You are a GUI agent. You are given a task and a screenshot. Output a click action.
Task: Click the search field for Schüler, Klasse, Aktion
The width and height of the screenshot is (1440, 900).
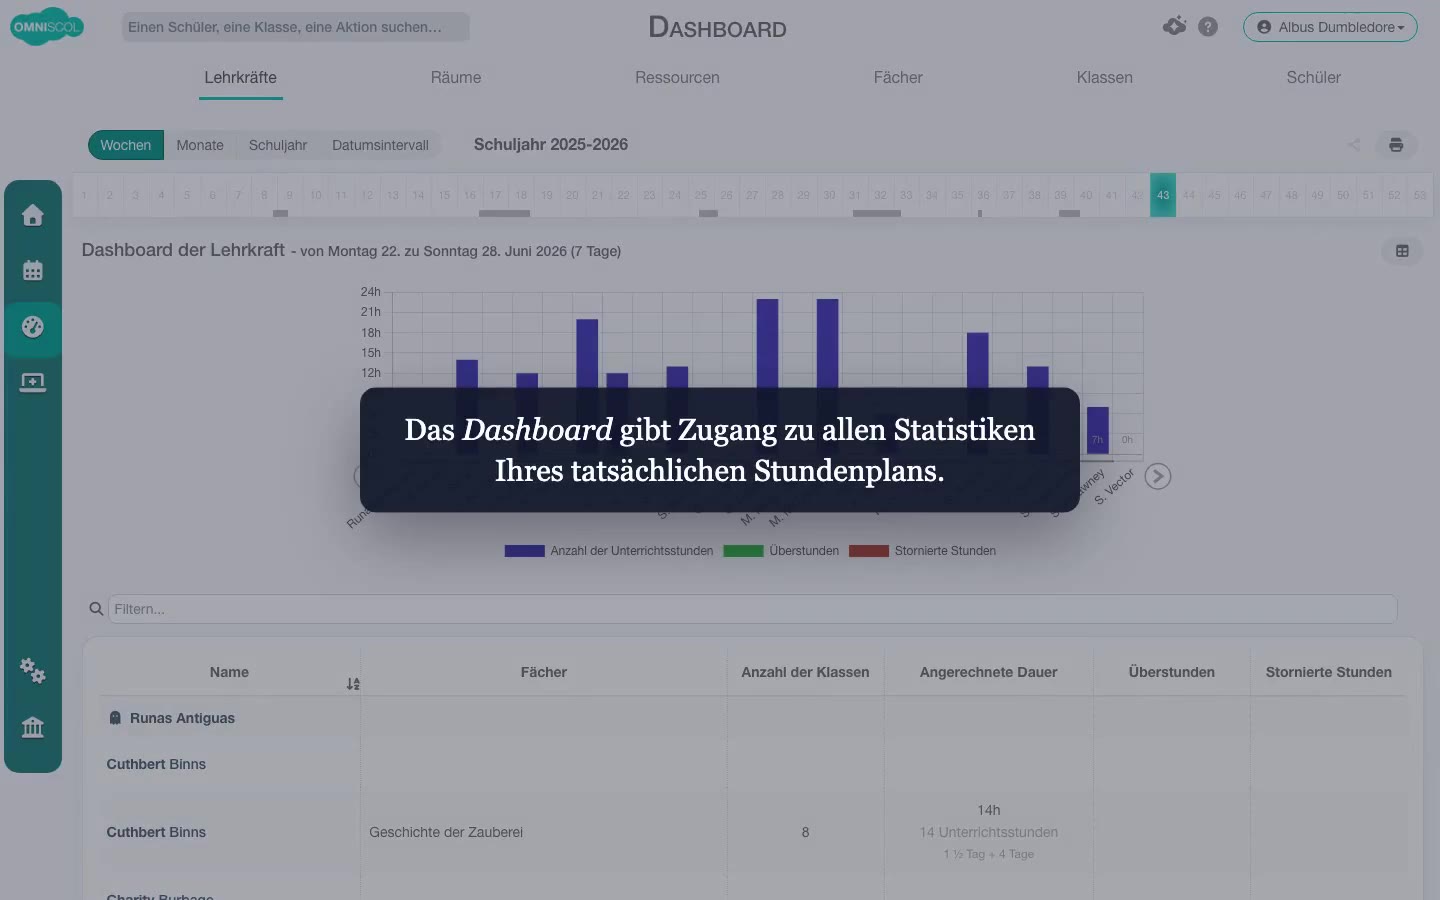click(x=295, y=27)
